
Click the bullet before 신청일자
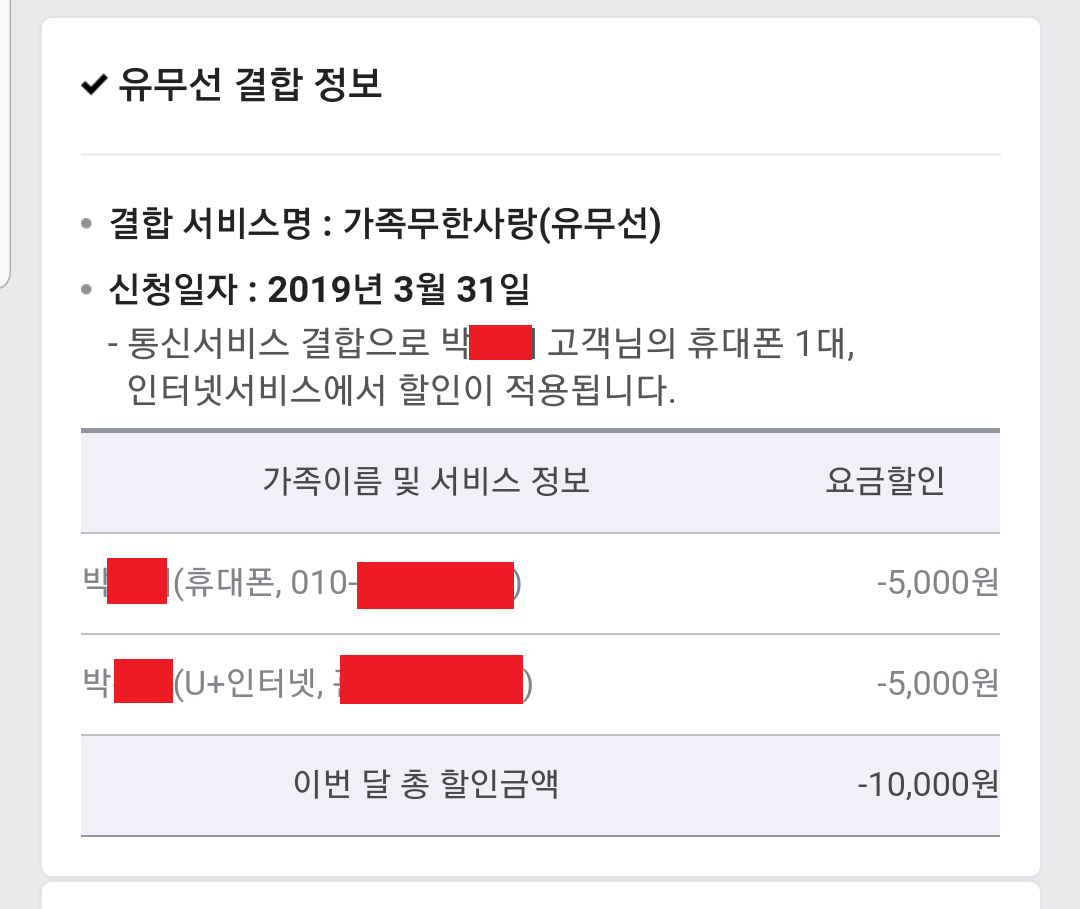pos(88,292)
